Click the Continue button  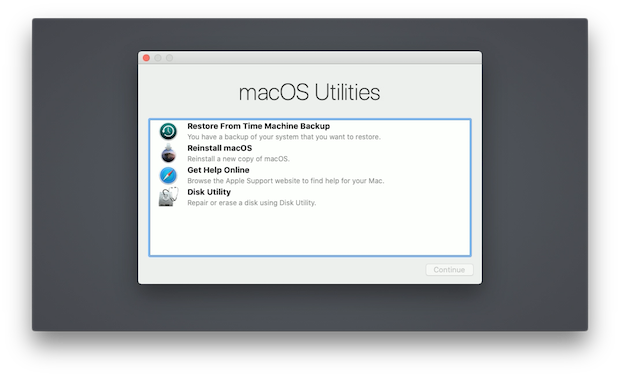click(x=449, y=270)
